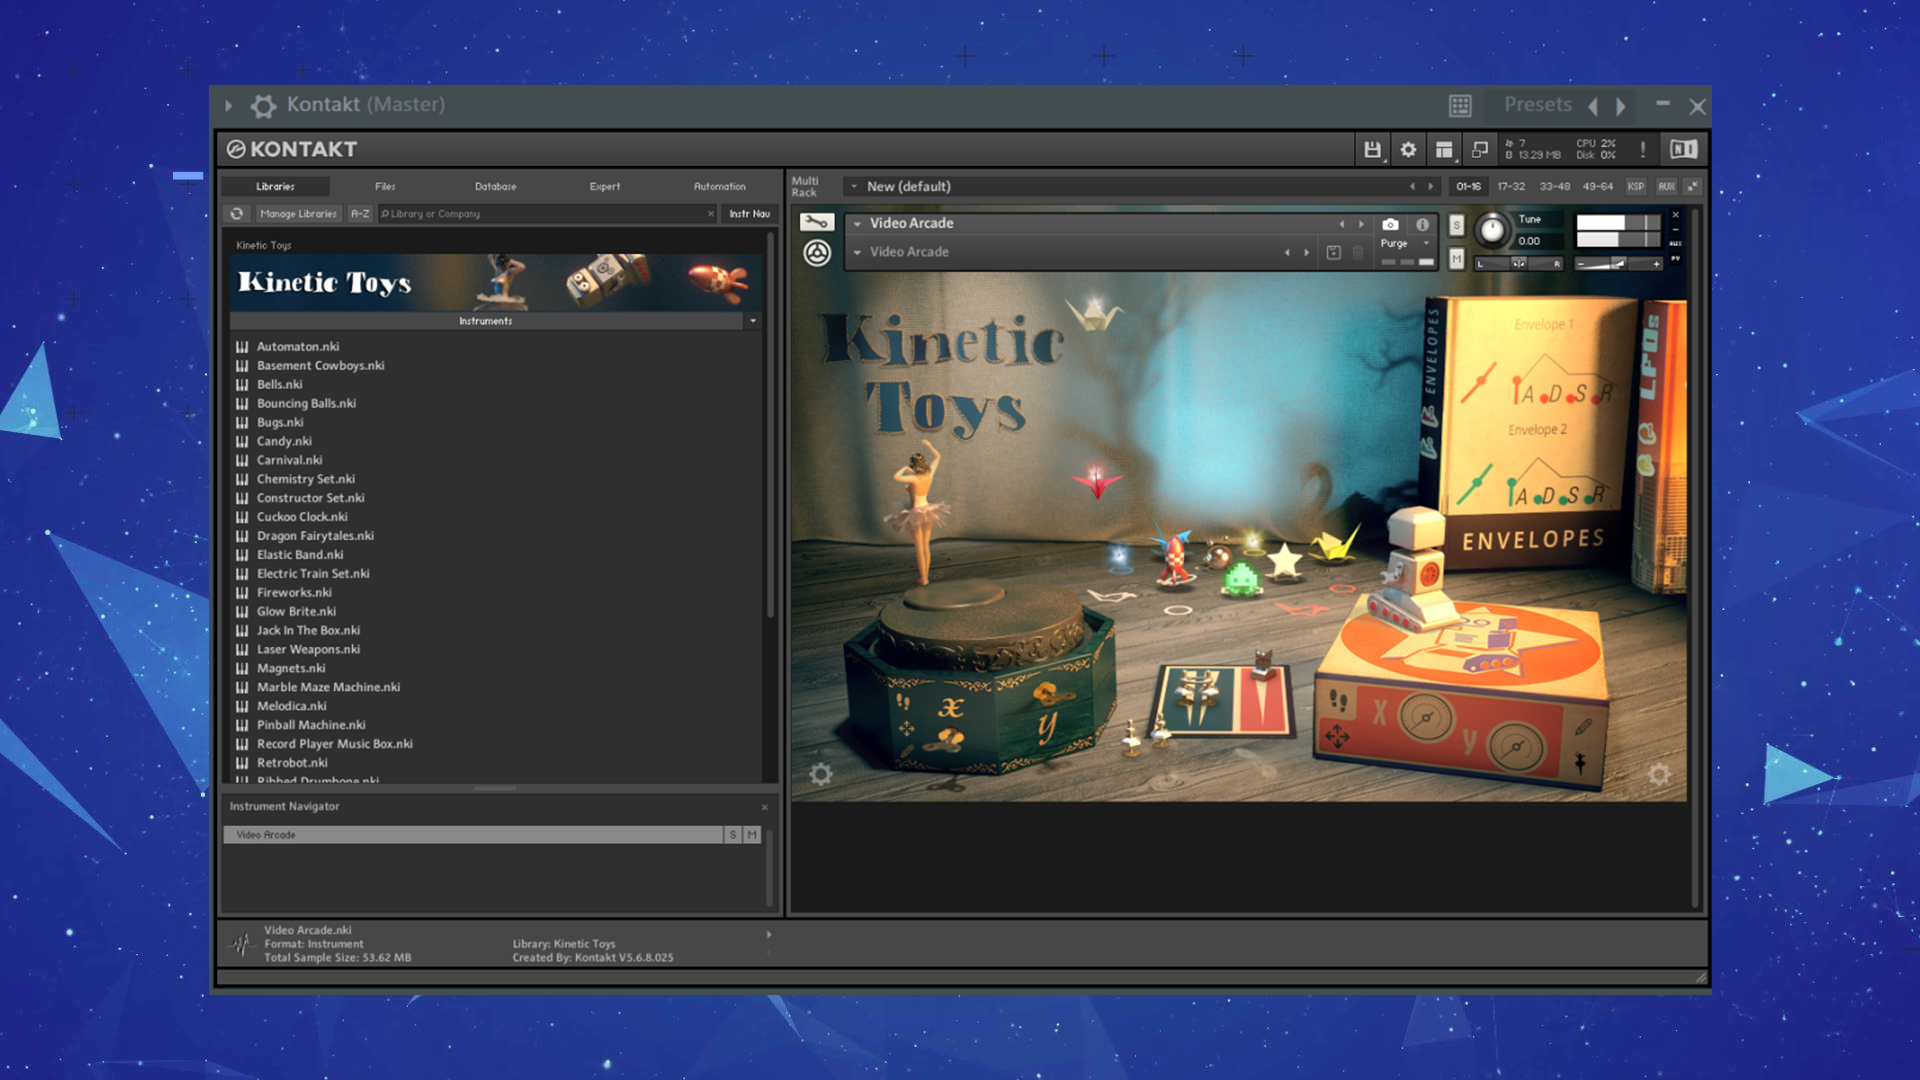Remove Video Arcade instrument with x icon
The width and height of the screenshot is (1920, 1080).
pos(1676,215)
